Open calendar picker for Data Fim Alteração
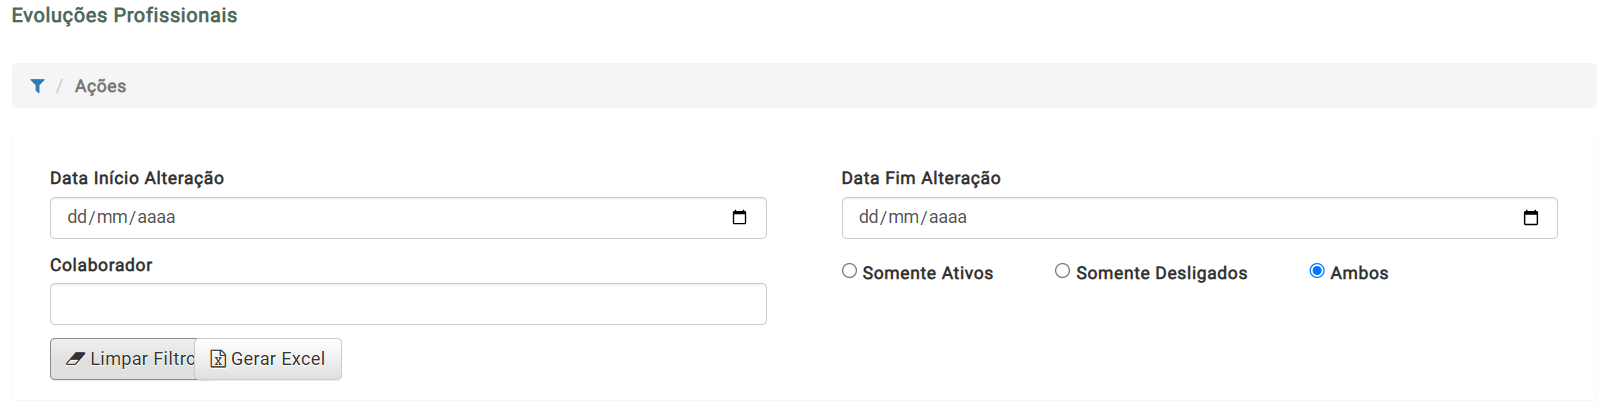 tap(1530, 217)
